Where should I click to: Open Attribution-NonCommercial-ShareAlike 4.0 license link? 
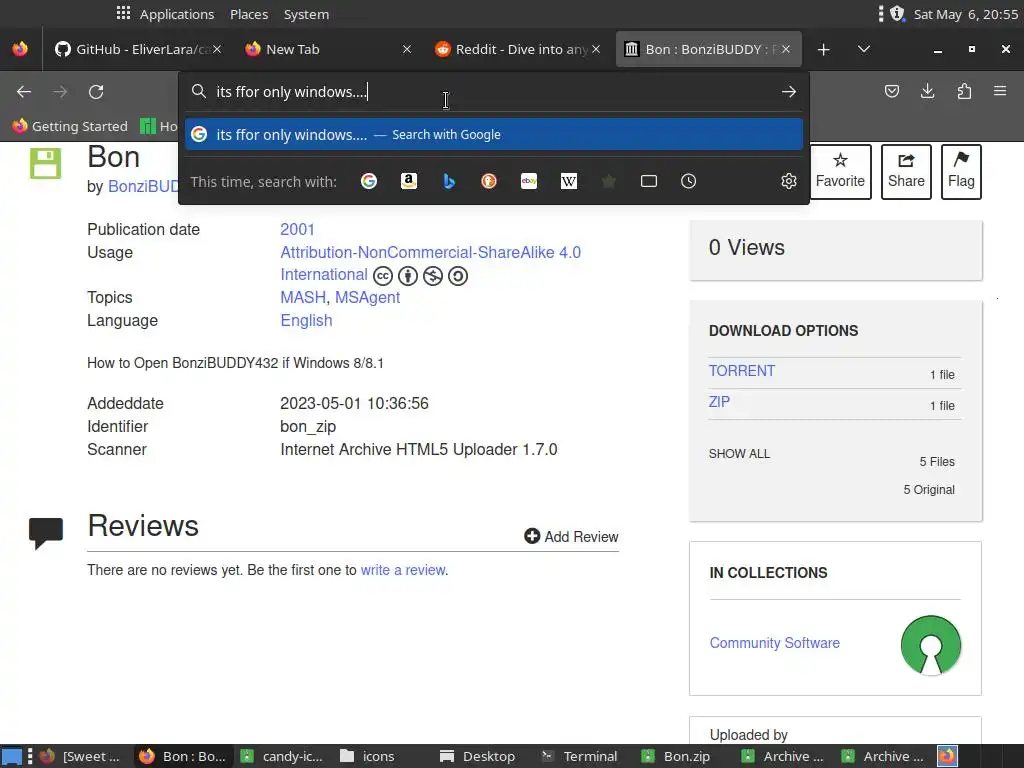click(x=430, y=263)
